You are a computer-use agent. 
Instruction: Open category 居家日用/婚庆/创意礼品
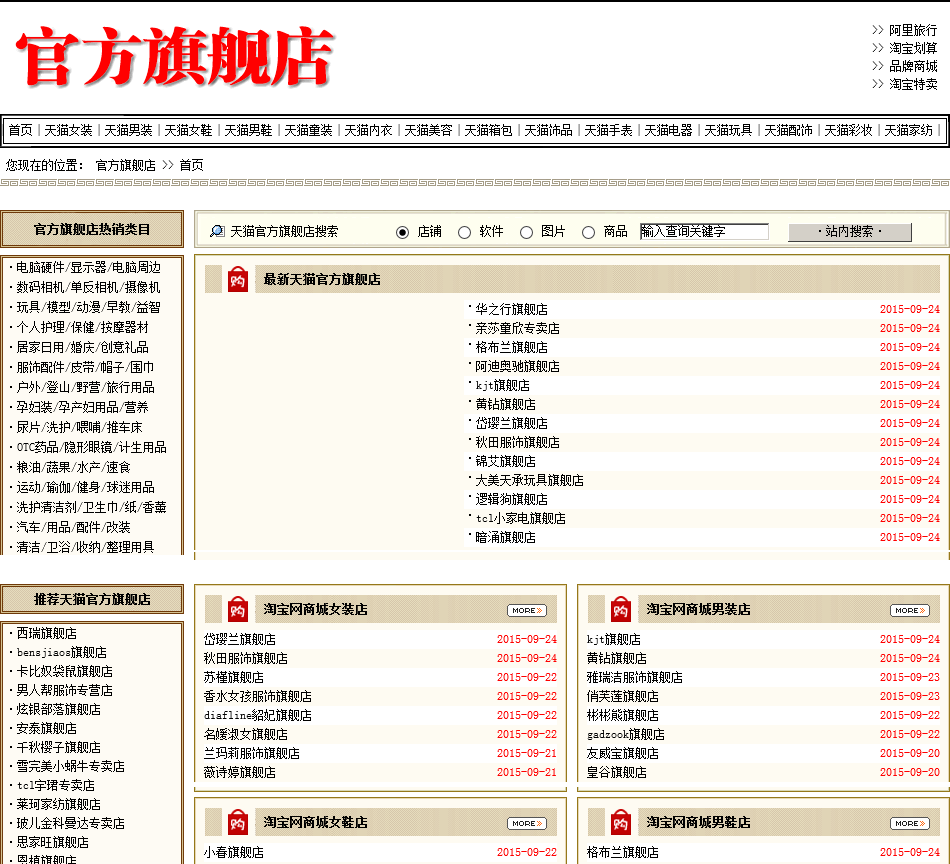[82, 347]
